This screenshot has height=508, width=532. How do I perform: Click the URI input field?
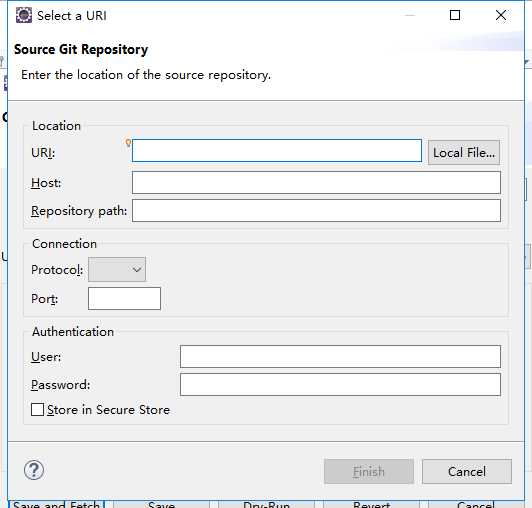click(x=277, y=151)
